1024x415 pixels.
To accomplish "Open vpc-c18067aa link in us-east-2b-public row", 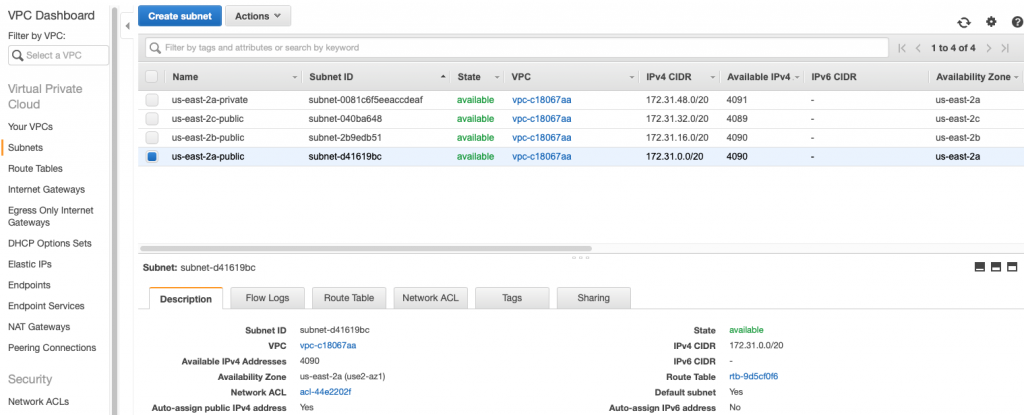I will [x=541, y=138].
